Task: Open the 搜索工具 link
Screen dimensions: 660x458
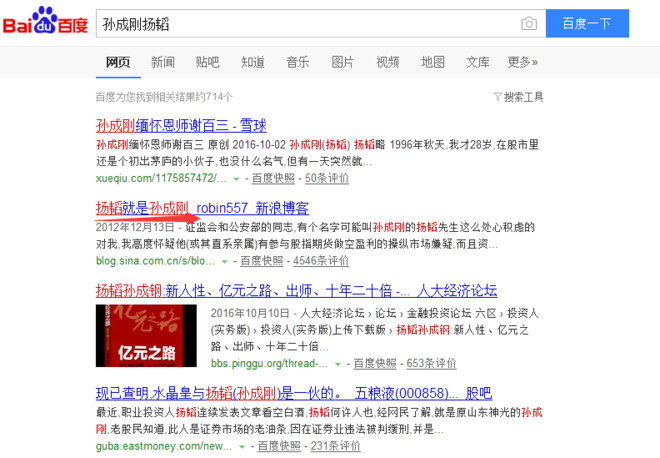Action: point(523,97)
